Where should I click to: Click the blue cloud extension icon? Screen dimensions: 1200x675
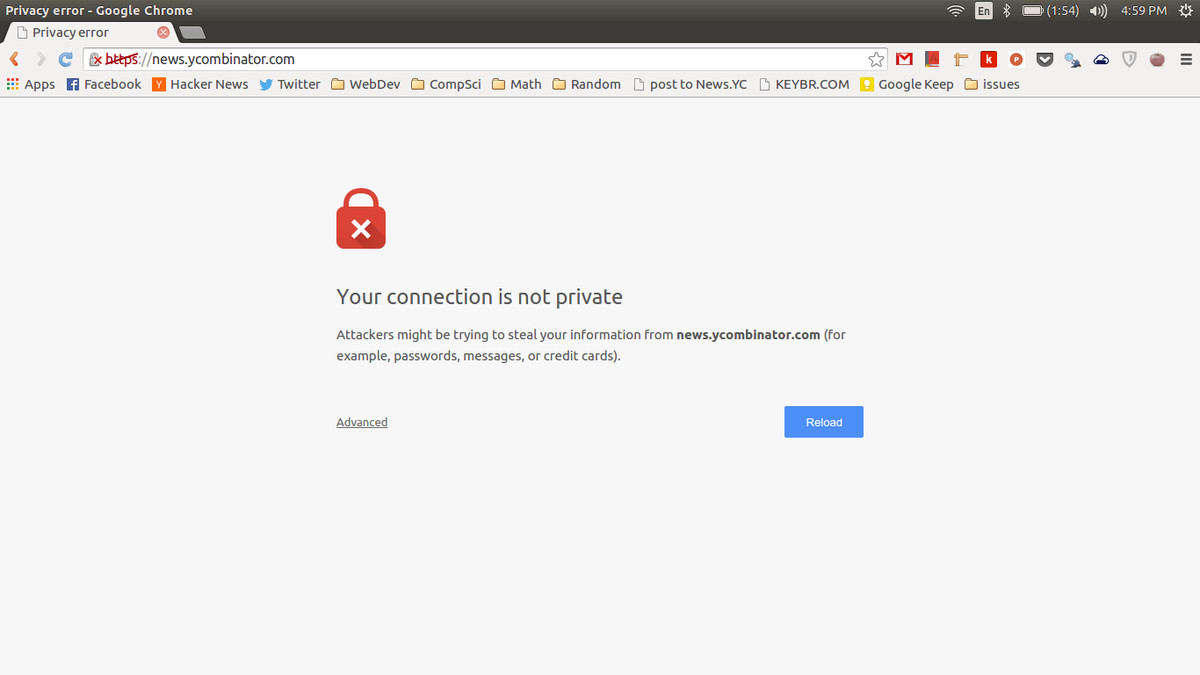[1101, 59]
